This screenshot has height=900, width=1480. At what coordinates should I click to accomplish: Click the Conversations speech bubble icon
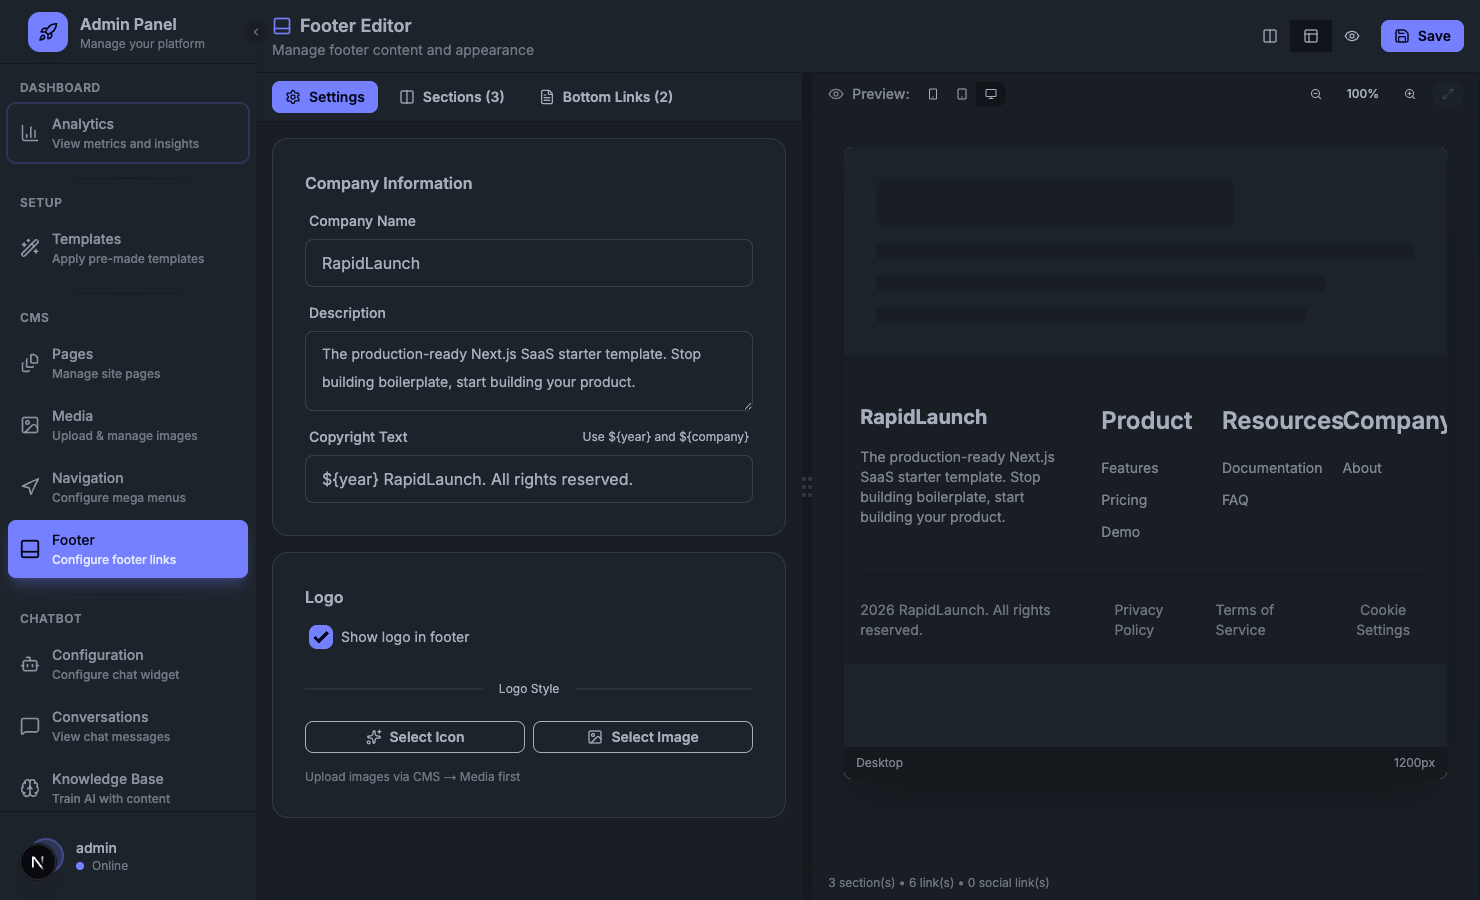(x=30, y=726)
